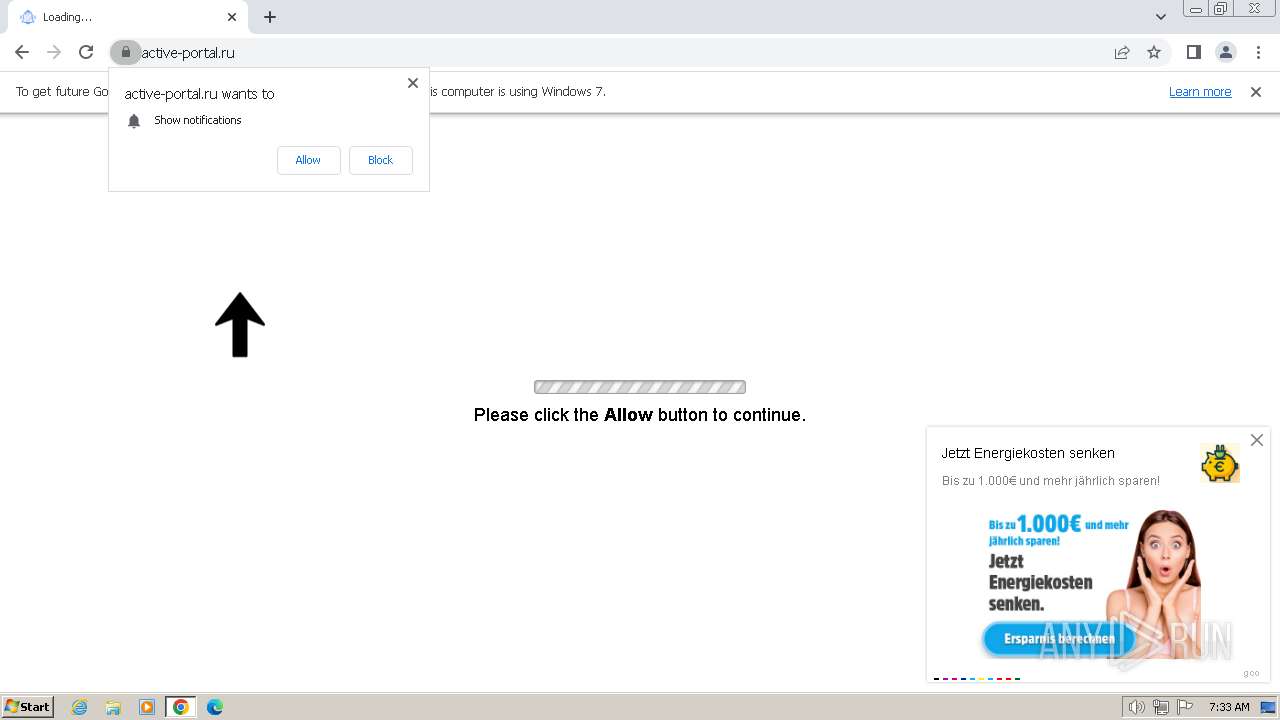Click the Ersparnis berechnen button

tap(1059, 639)
